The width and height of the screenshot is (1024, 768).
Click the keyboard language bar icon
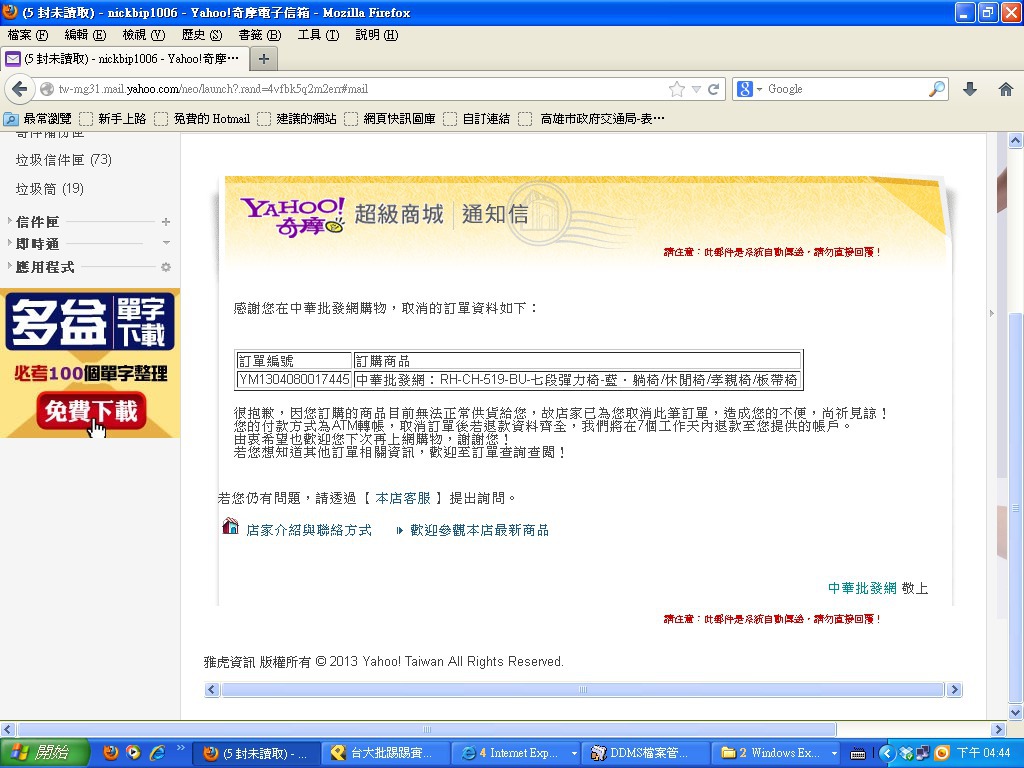click(857, 754)
